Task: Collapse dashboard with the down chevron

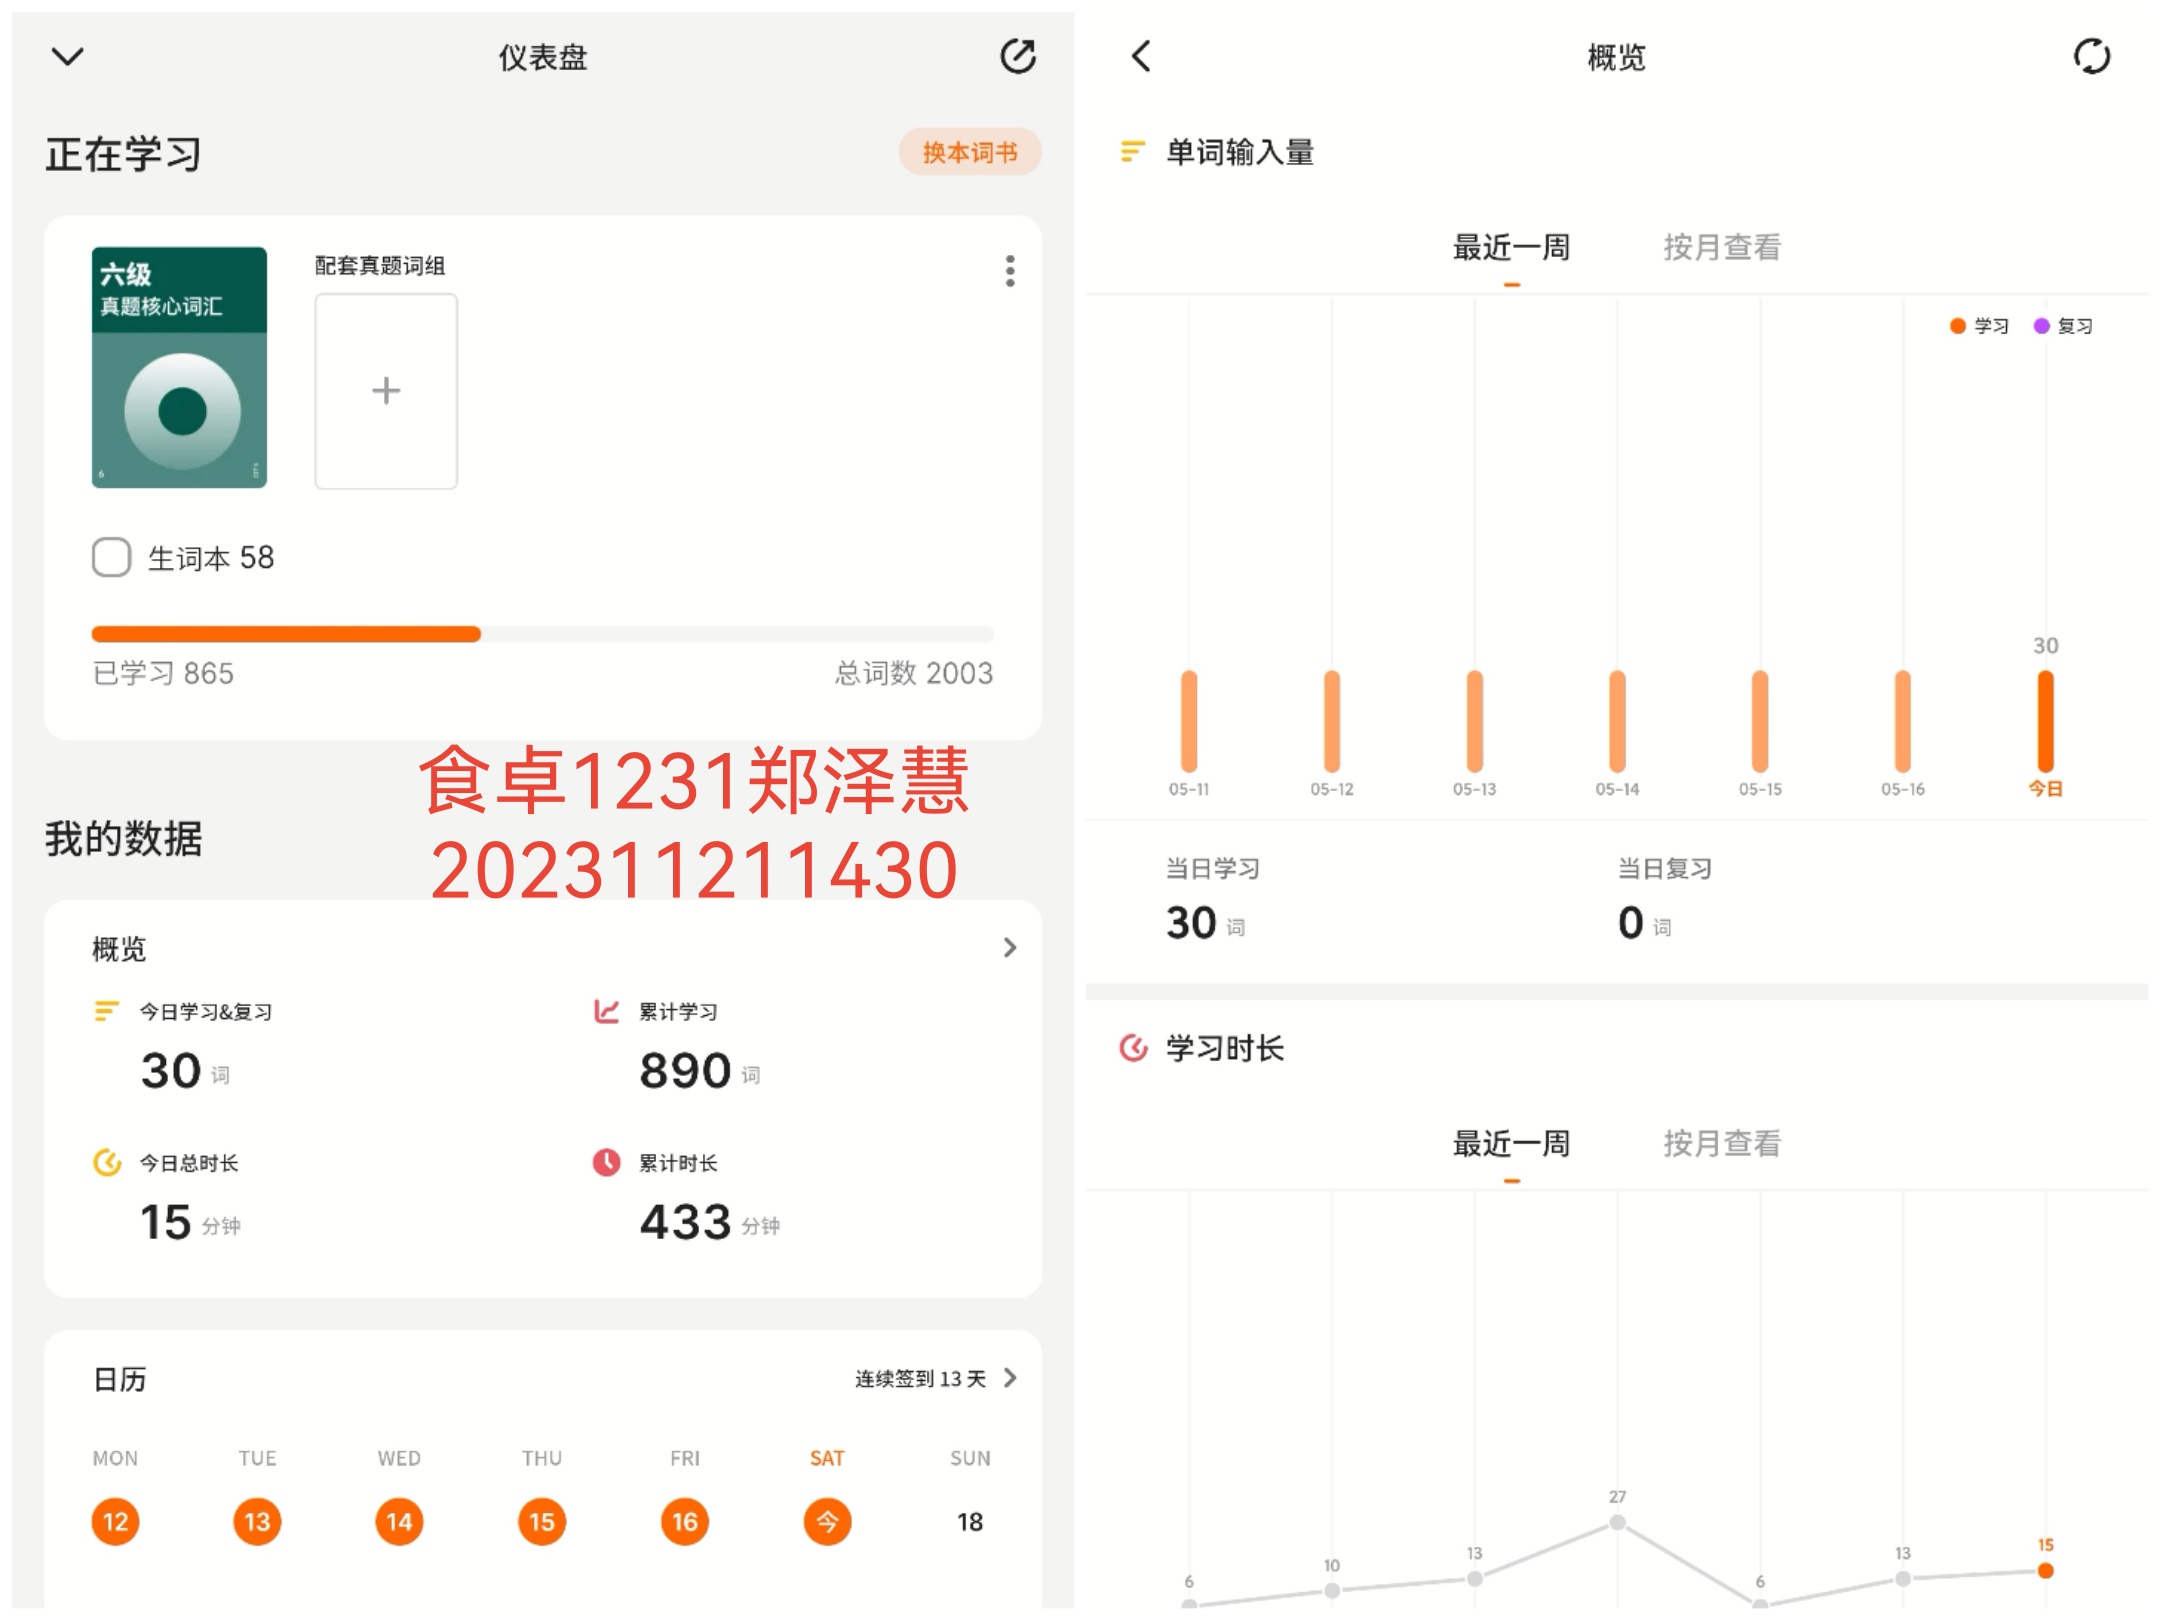Action: click(67, 56)
